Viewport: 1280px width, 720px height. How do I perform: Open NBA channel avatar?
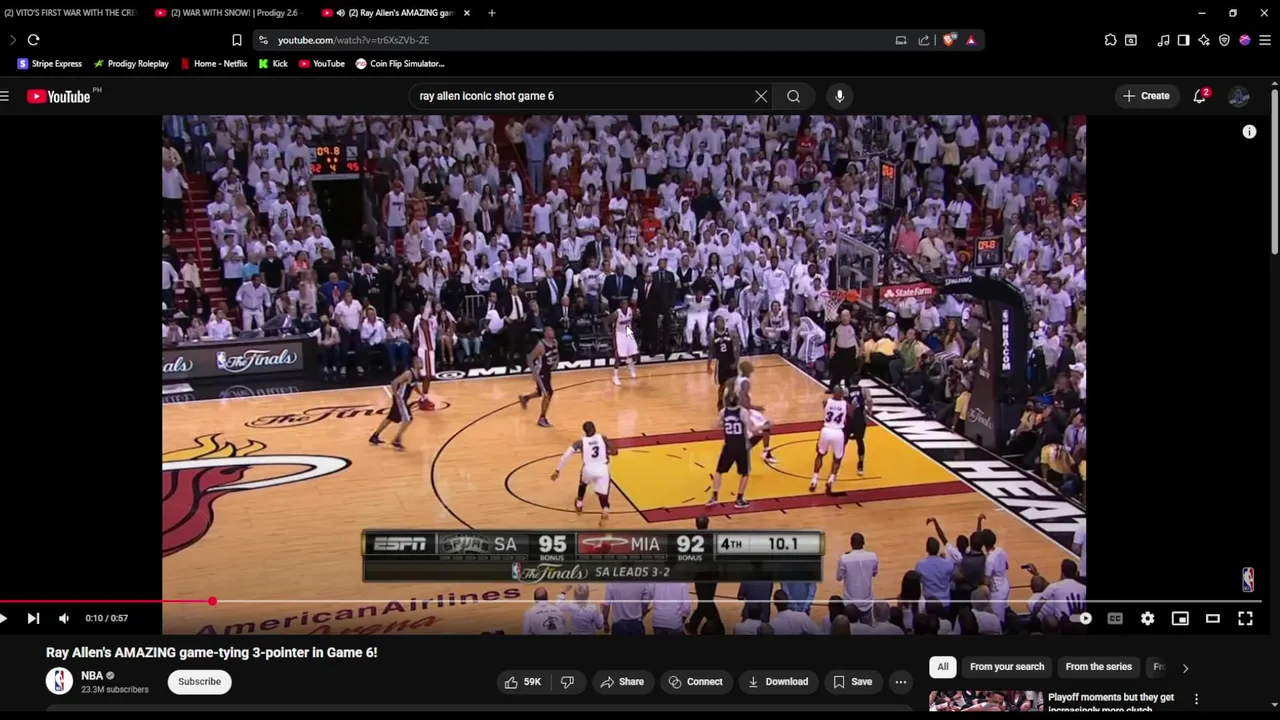[x=59, y=681]
